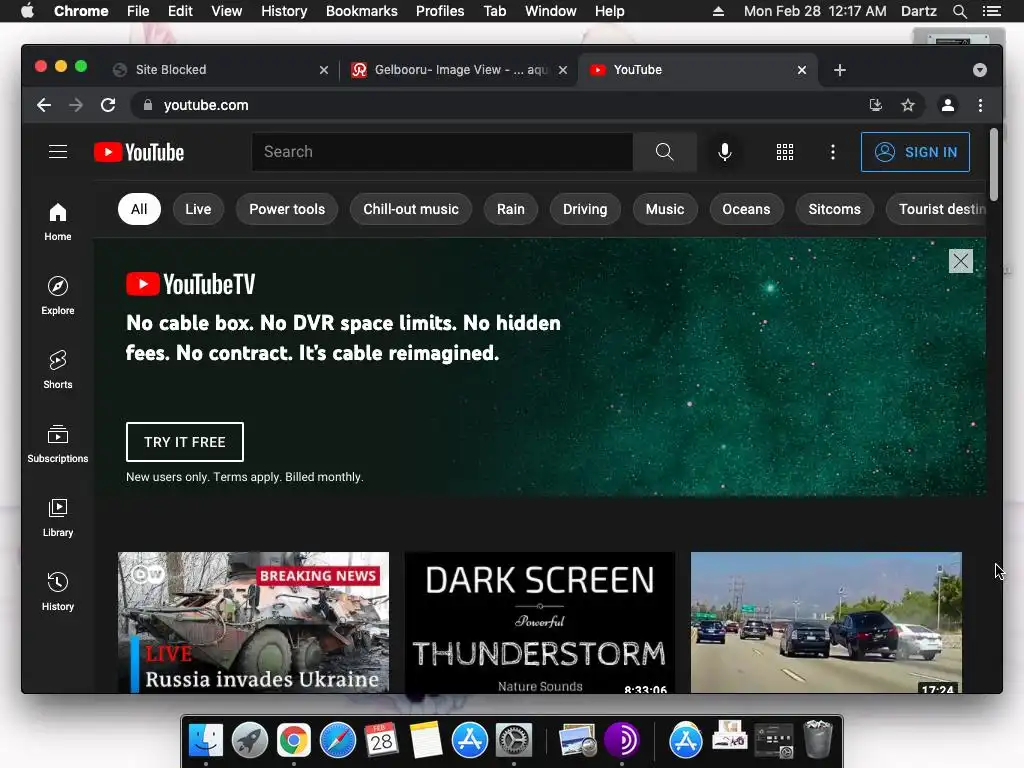
Task: Open the YouTube apps grid icon
Action: coord(784,152)
